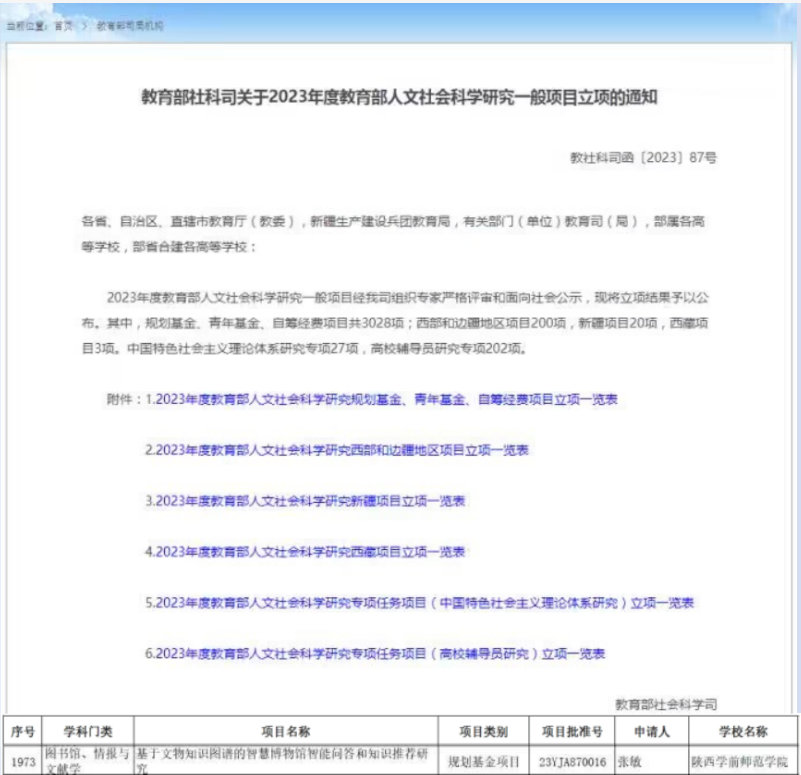Click the 学科门类 column header

point(88,732)
